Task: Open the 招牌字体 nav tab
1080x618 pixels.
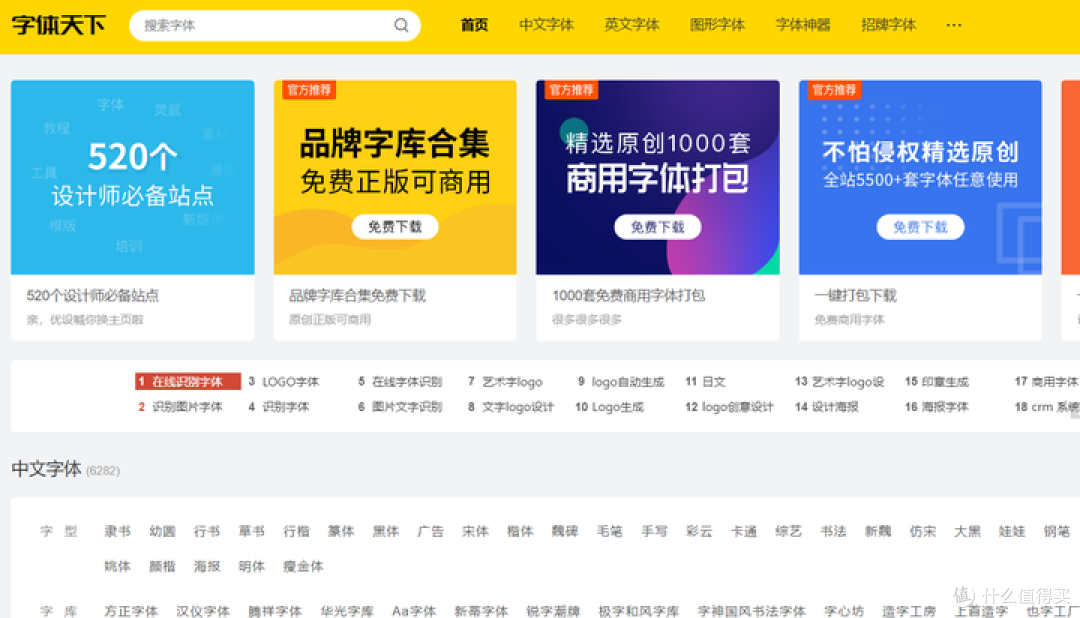Action: coord(889,25)
